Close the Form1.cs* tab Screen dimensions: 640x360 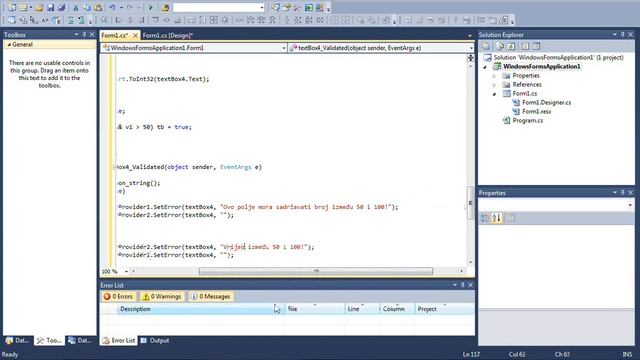(x=135, y=36)
